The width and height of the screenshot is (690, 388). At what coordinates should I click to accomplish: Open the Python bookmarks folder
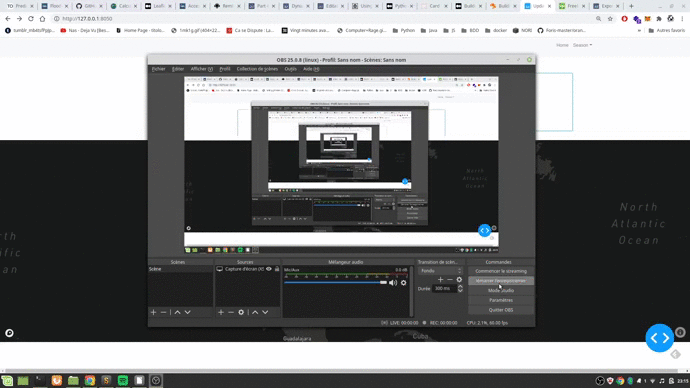tap(404, 30)
